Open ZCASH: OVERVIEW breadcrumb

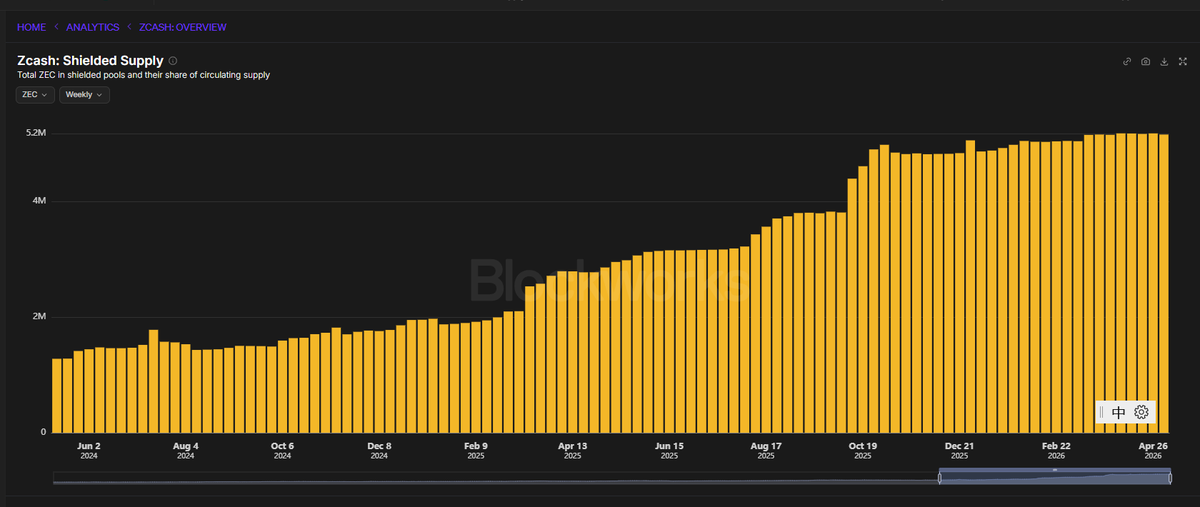(x=183, y=27)
